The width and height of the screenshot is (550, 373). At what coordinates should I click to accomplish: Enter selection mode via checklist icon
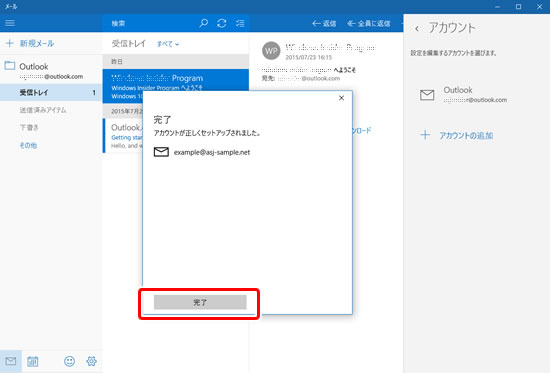pos(240,23)
